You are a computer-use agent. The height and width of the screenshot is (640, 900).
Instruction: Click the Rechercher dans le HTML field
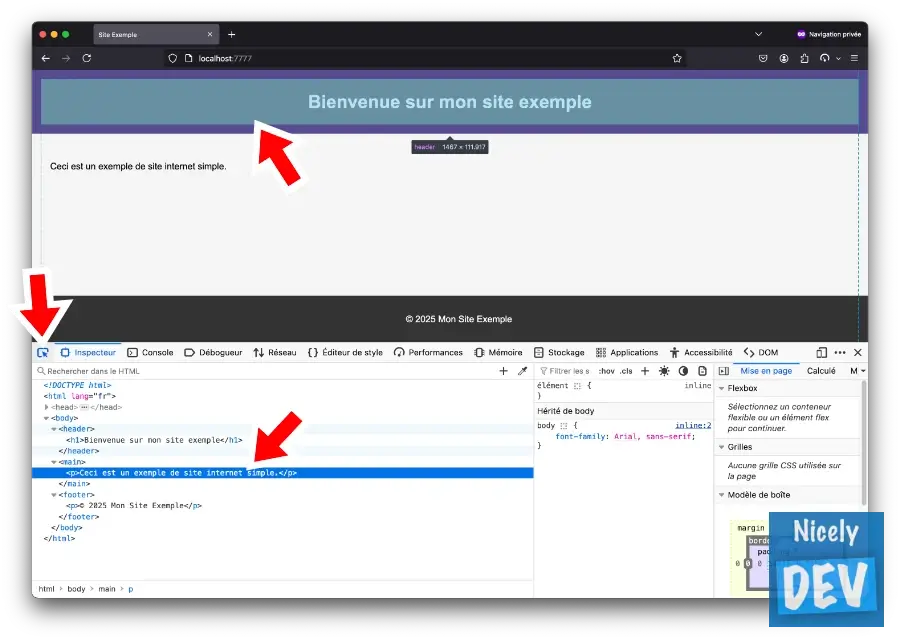264,371
